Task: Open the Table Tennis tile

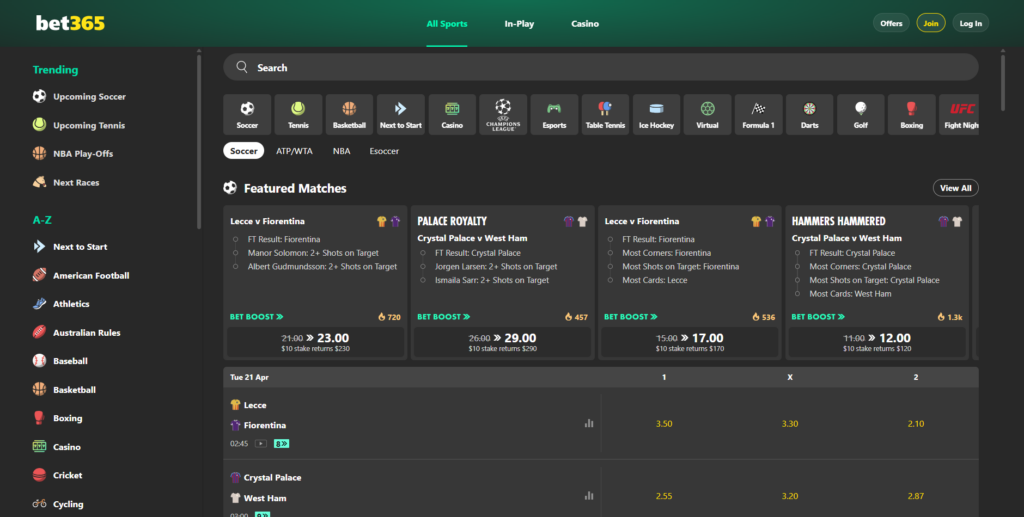Action: (x=605, y=114)
